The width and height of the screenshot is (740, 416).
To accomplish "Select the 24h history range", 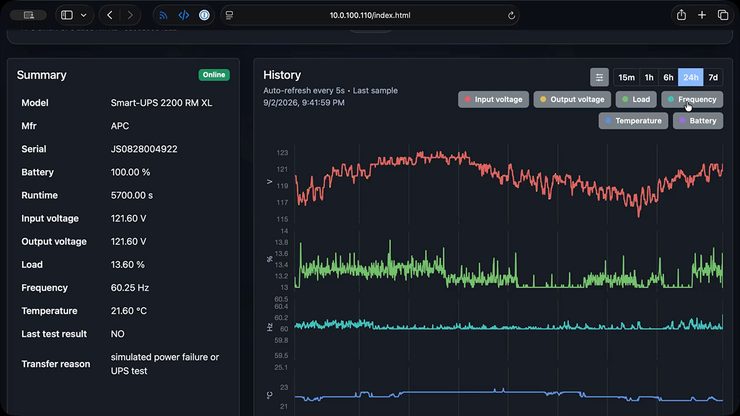I will coord(690,77).
